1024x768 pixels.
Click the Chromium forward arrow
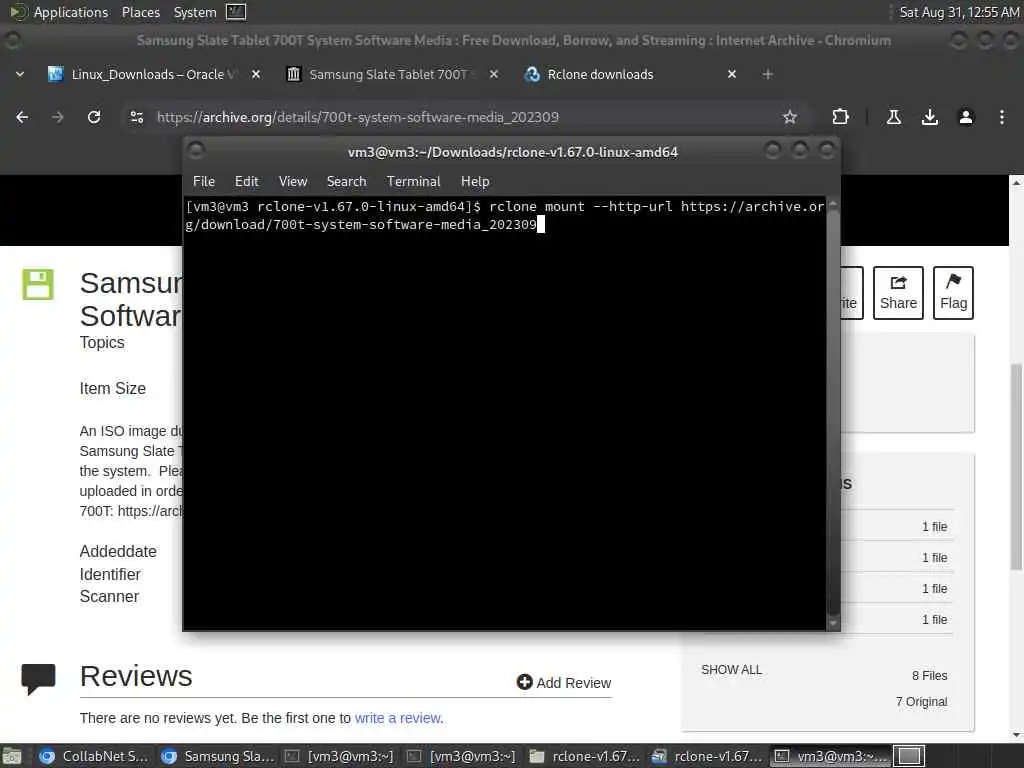[x=58, y=117]
